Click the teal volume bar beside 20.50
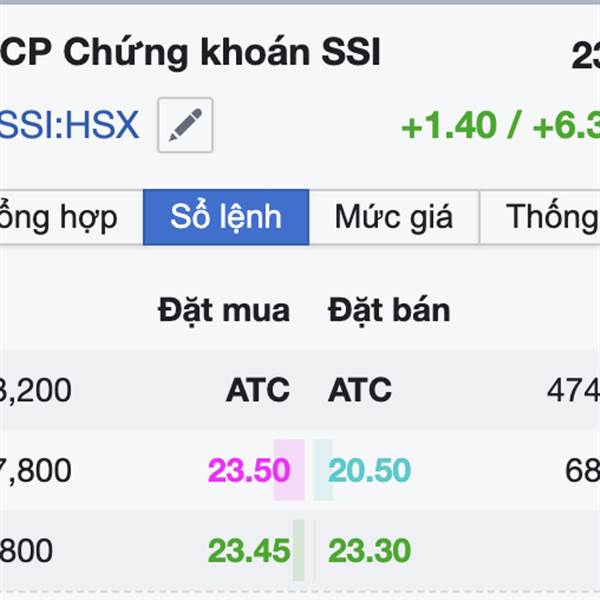 pyautogui.click(x=323, y=470)
